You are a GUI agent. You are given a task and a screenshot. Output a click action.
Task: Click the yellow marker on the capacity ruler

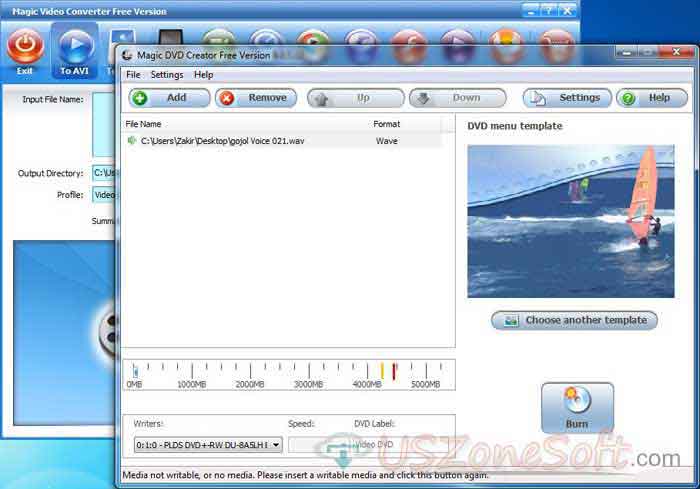[382, 371]
